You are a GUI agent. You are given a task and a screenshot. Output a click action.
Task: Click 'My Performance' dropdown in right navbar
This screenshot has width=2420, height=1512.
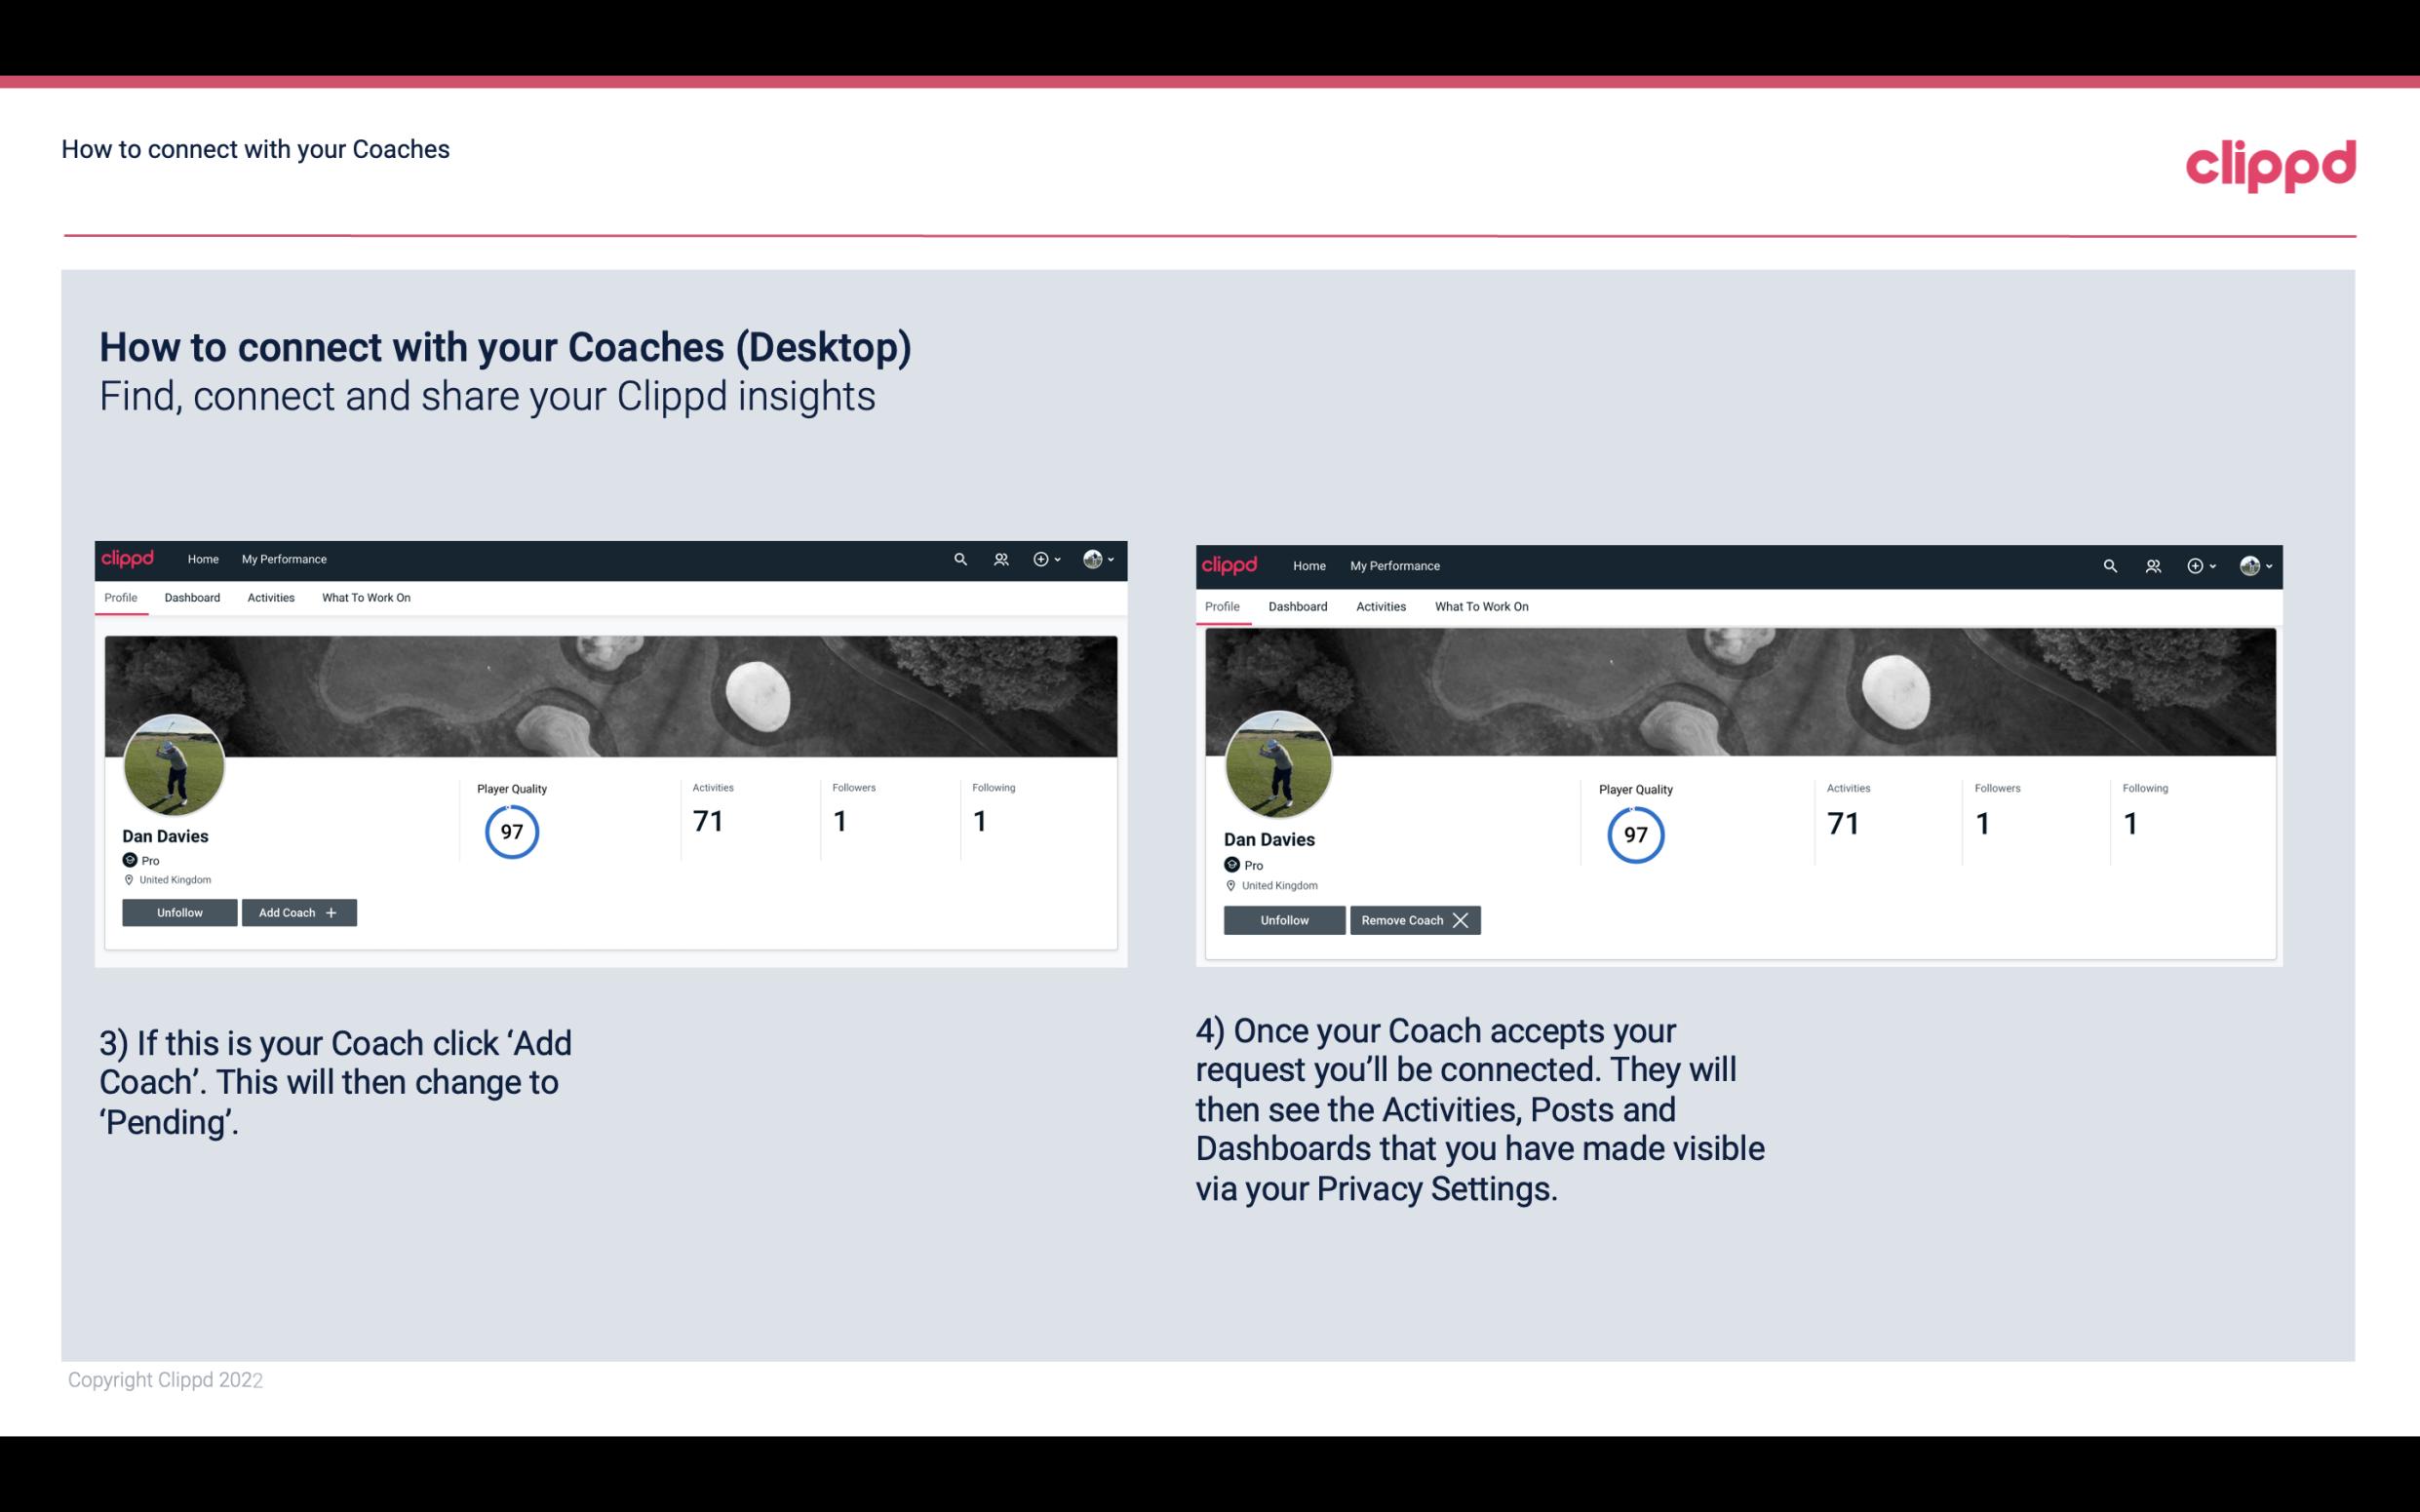[1394, 564]
